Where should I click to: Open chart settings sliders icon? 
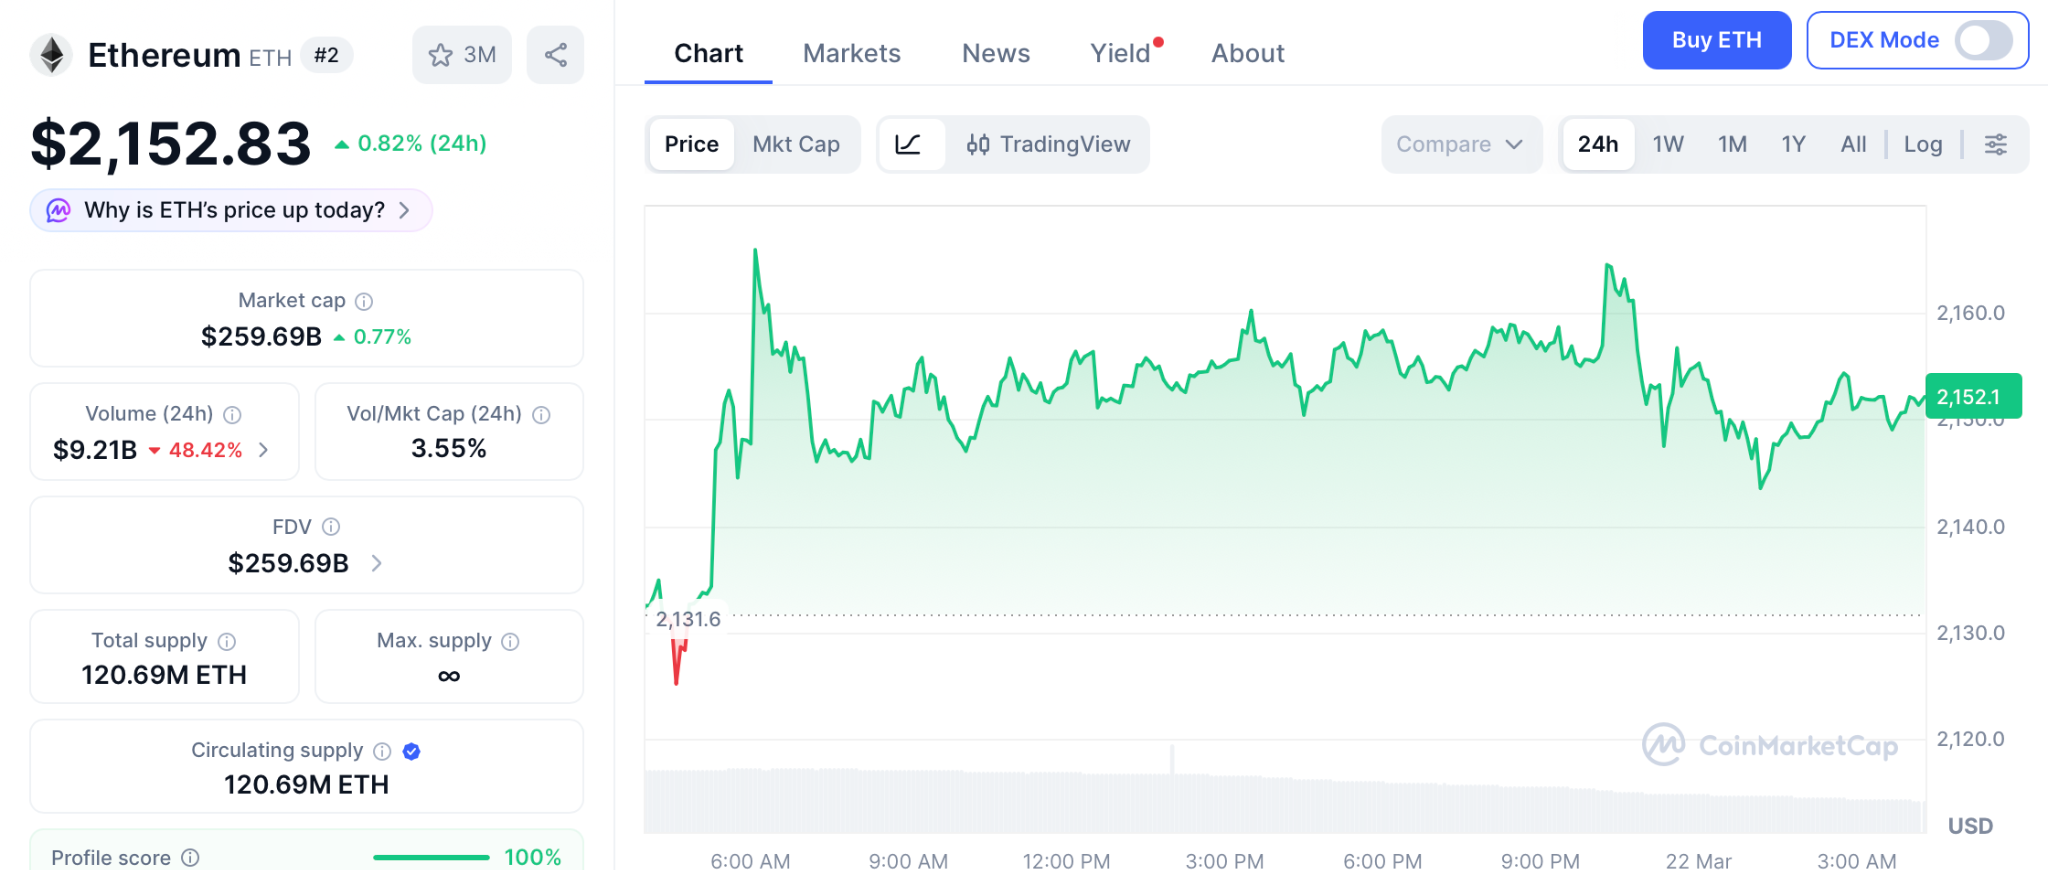point(1995,144)
